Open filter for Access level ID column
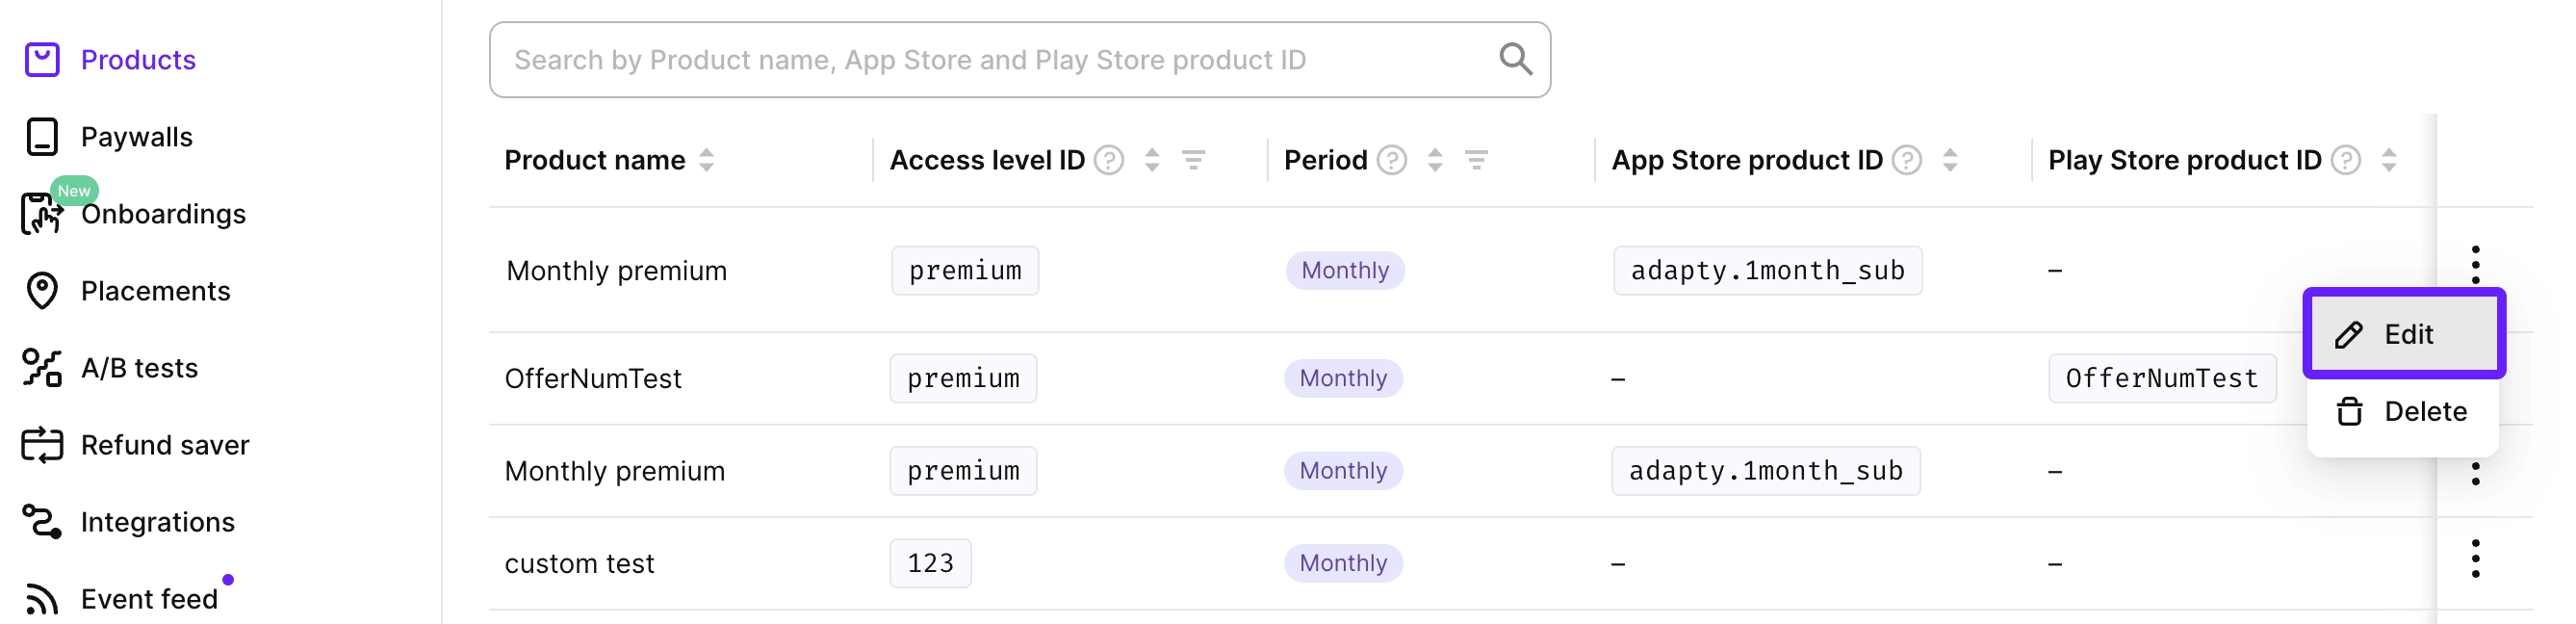The width and height of the screenshot is (2576, 624). pos(1193,160)
